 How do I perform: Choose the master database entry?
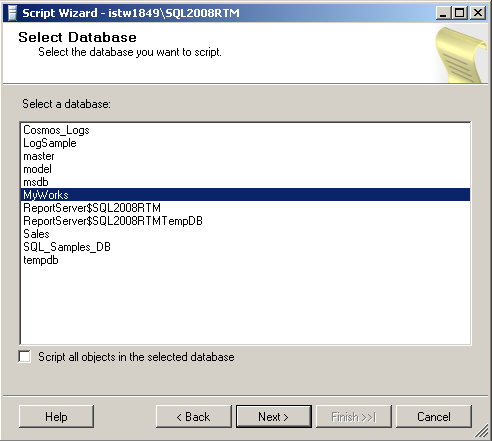point(245,156)
